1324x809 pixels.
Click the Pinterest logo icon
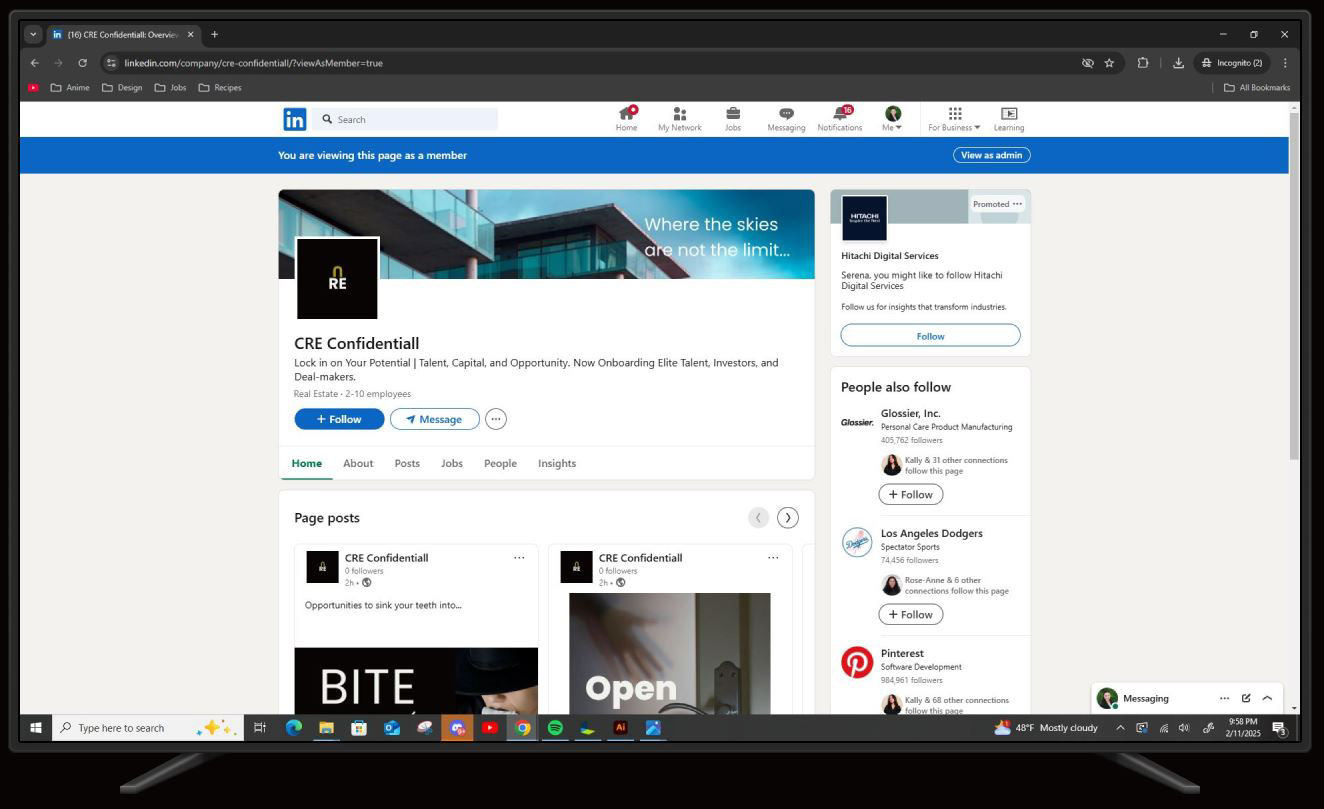(x=857, y=662)
